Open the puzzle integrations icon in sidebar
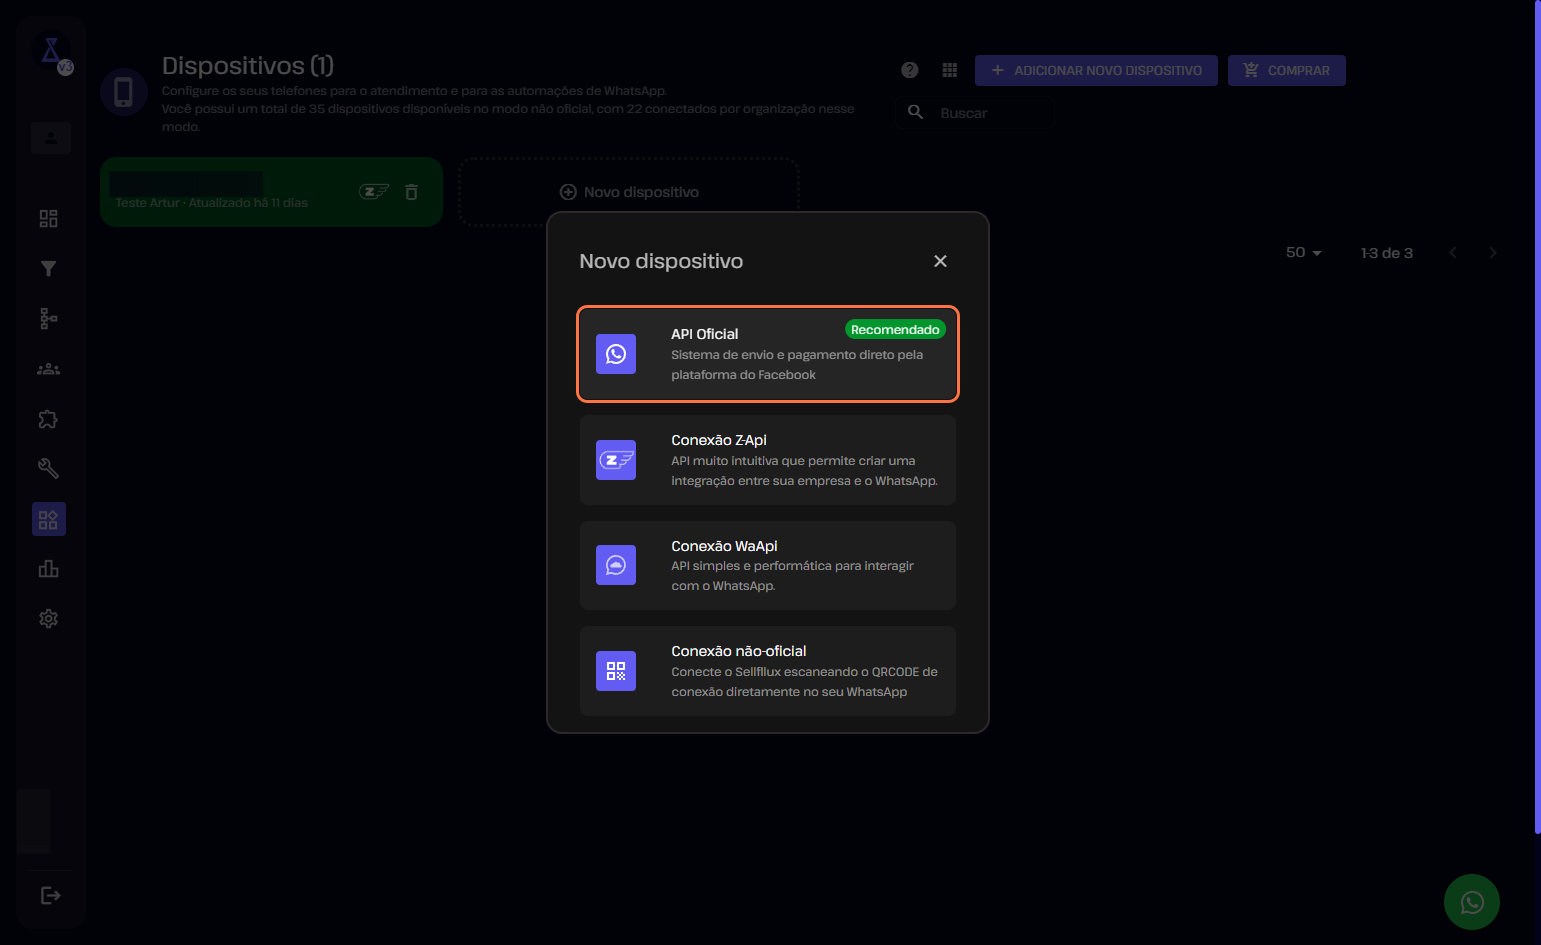The width and height of the screenshot is (1541, 945). (x=48, y=419)
